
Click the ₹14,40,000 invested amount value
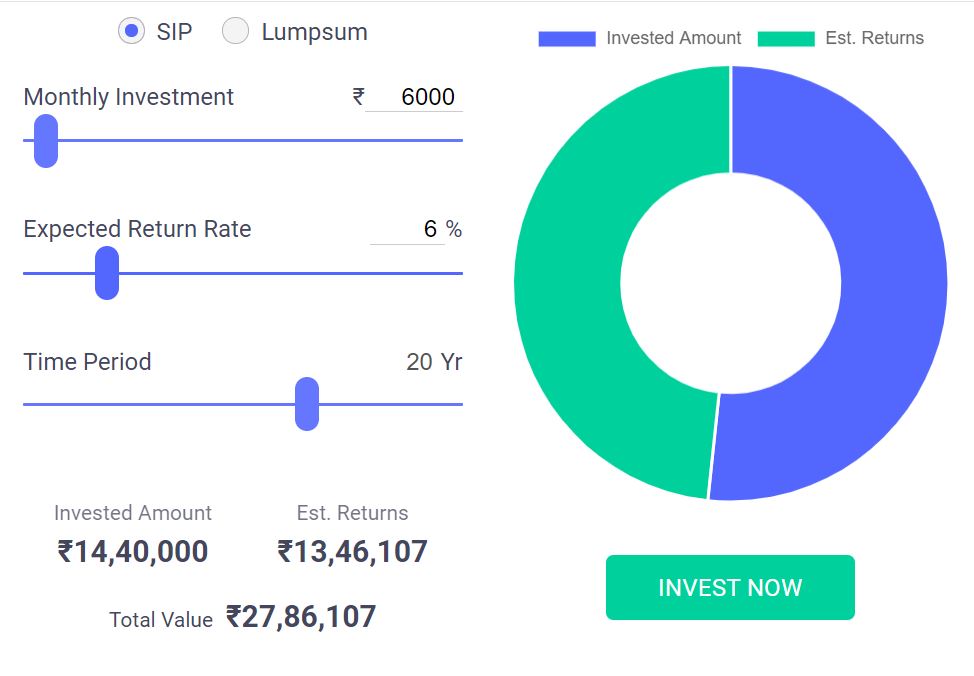[133, 552]
